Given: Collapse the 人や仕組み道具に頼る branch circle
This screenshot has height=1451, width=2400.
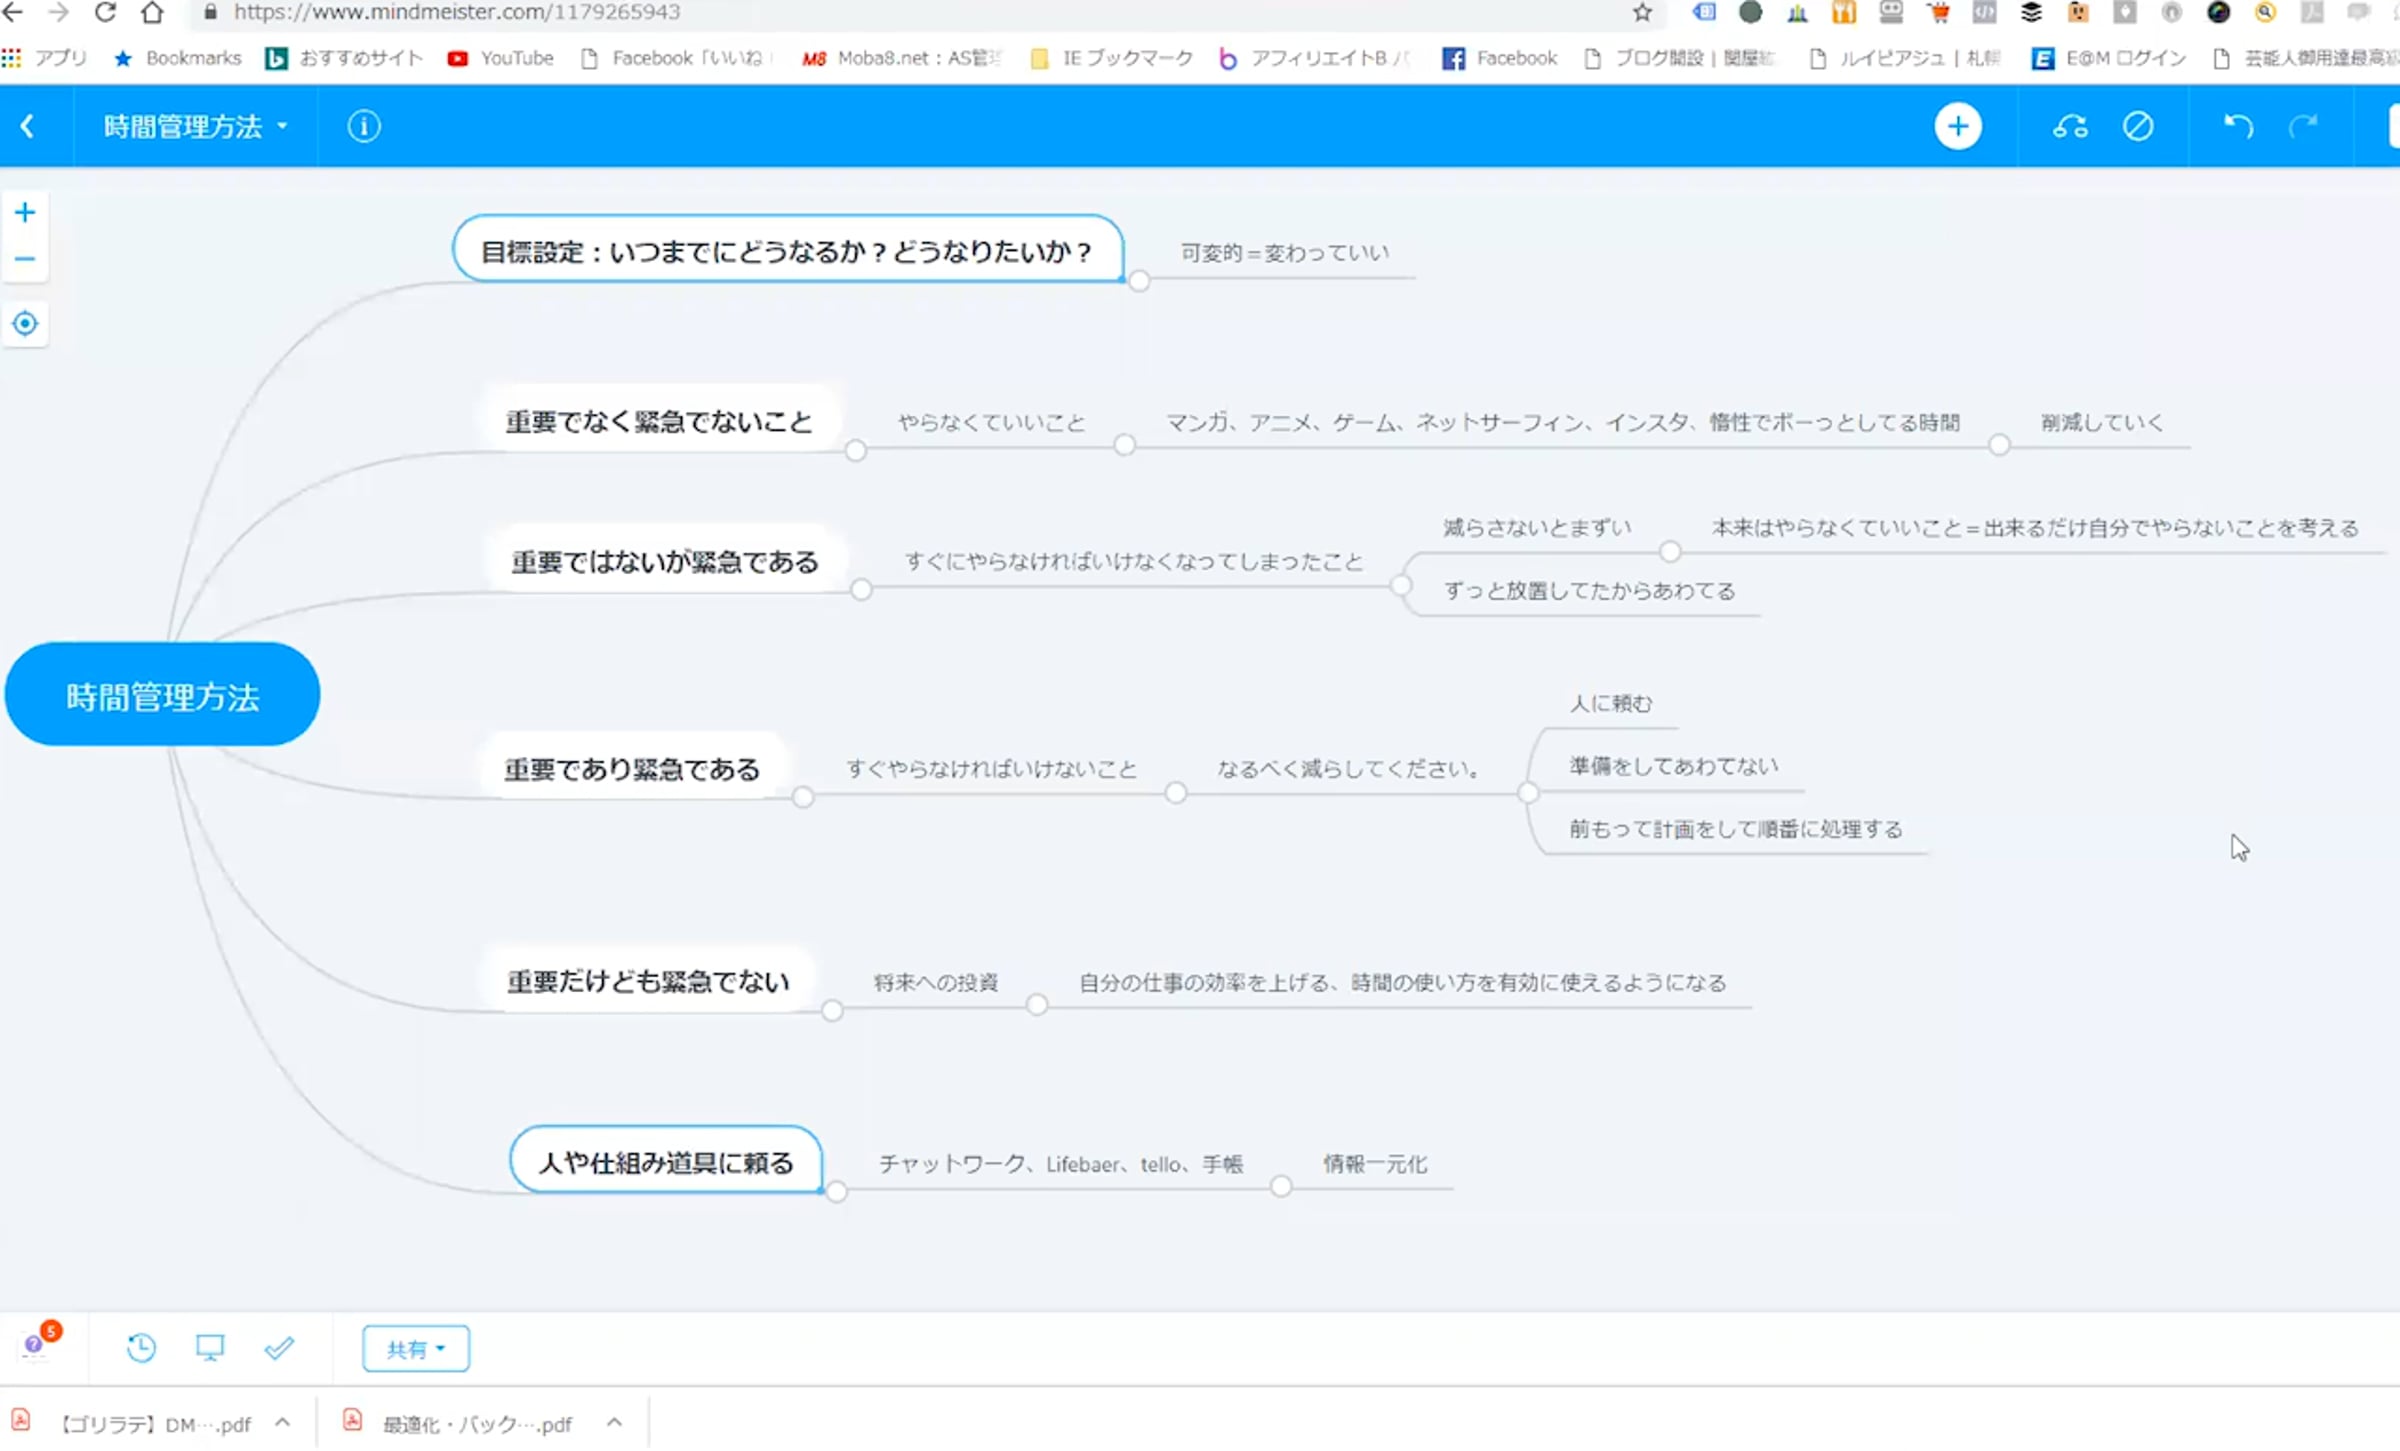Looking at the screenshot, I should 836,1191.
